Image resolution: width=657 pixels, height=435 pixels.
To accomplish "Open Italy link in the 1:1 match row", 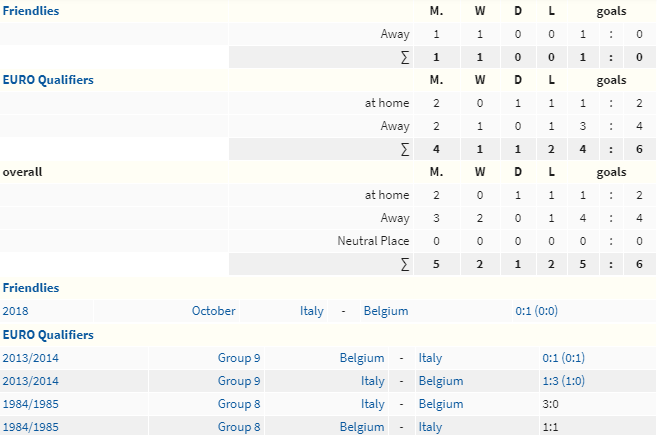I will 430,427.
